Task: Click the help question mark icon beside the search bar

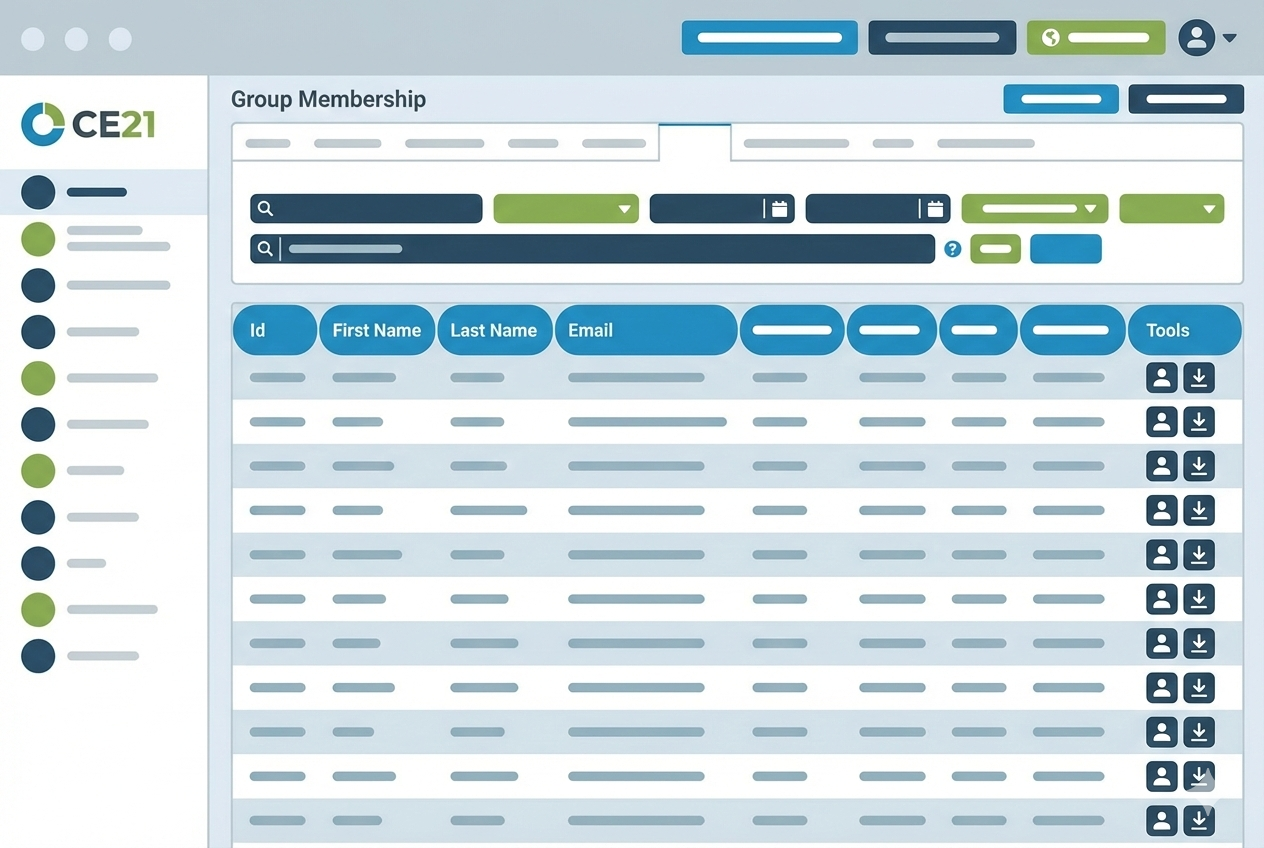Action: click(952, 250)
